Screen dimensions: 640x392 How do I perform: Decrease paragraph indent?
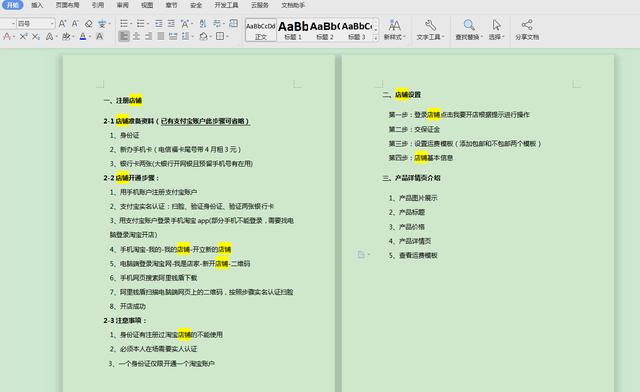158,24
